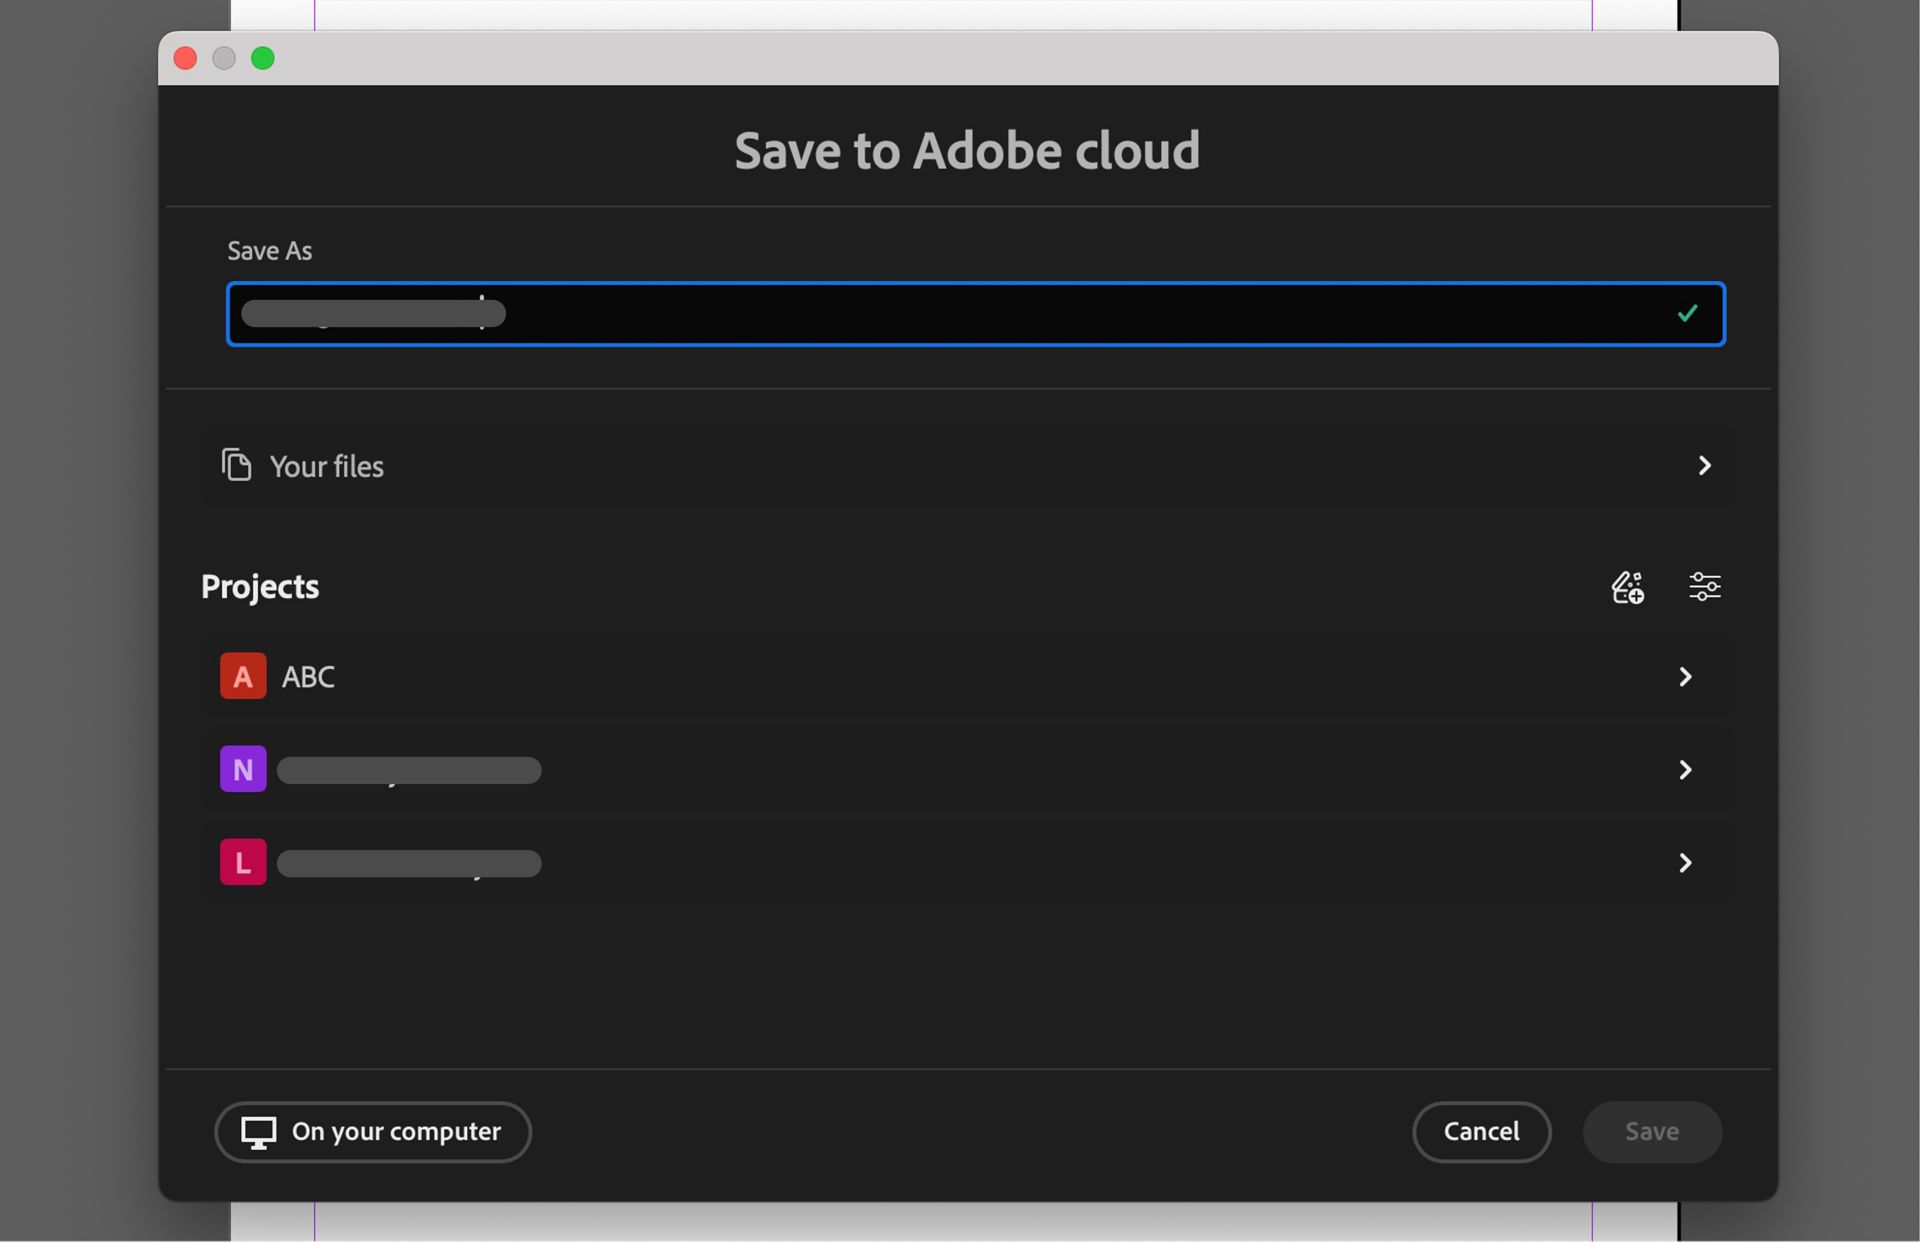The height and width of the screenshot is (1242, 1920).
Task: Cancel the save dialog
Action: [1481, 1132]
